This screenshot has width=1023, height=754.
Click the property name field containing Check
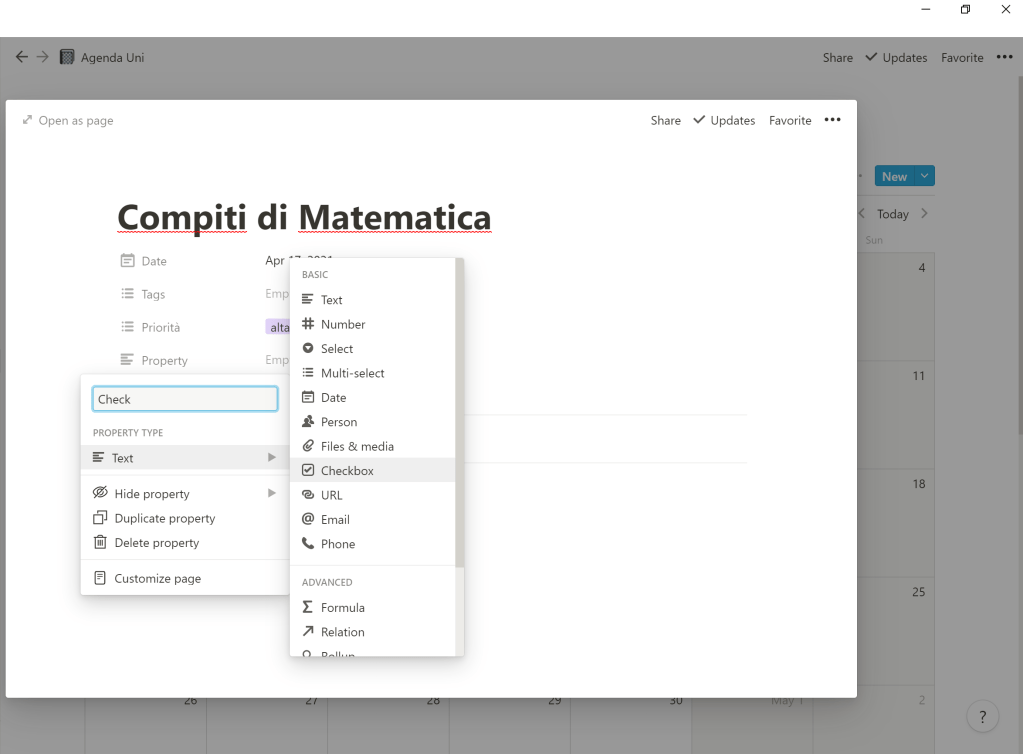[185, 399]
